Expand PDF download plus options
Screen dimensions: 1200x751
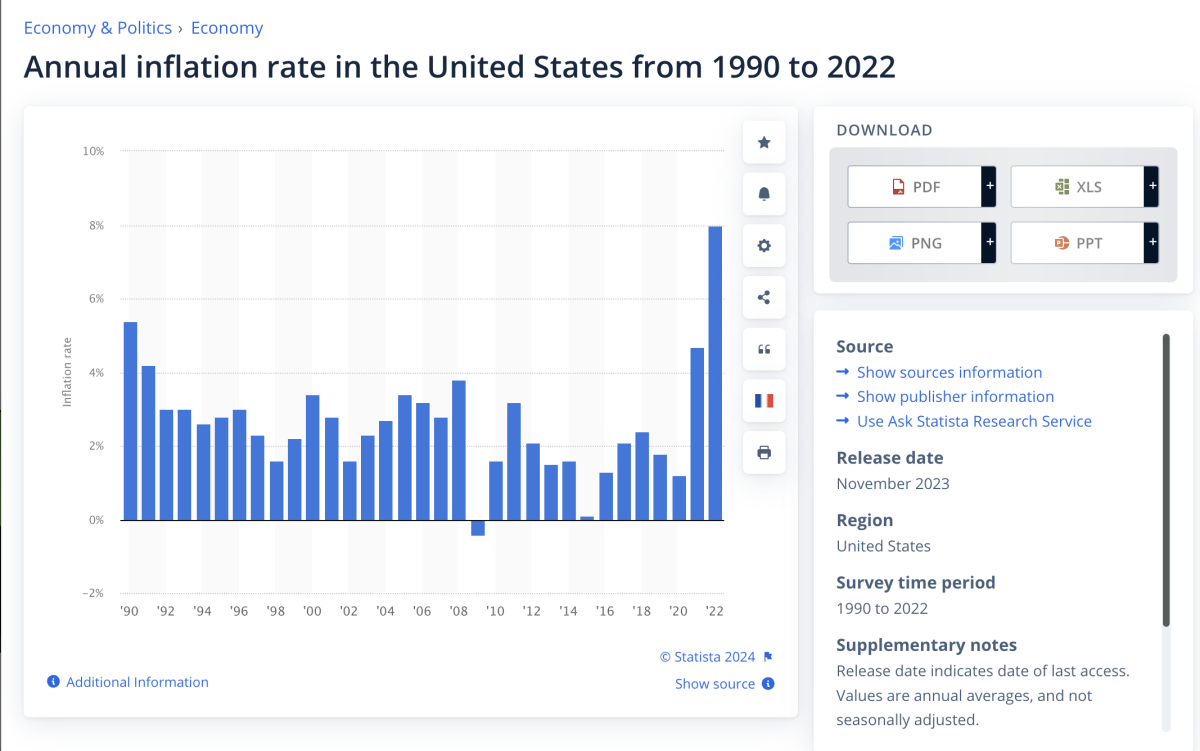click(x=989, y=187)
